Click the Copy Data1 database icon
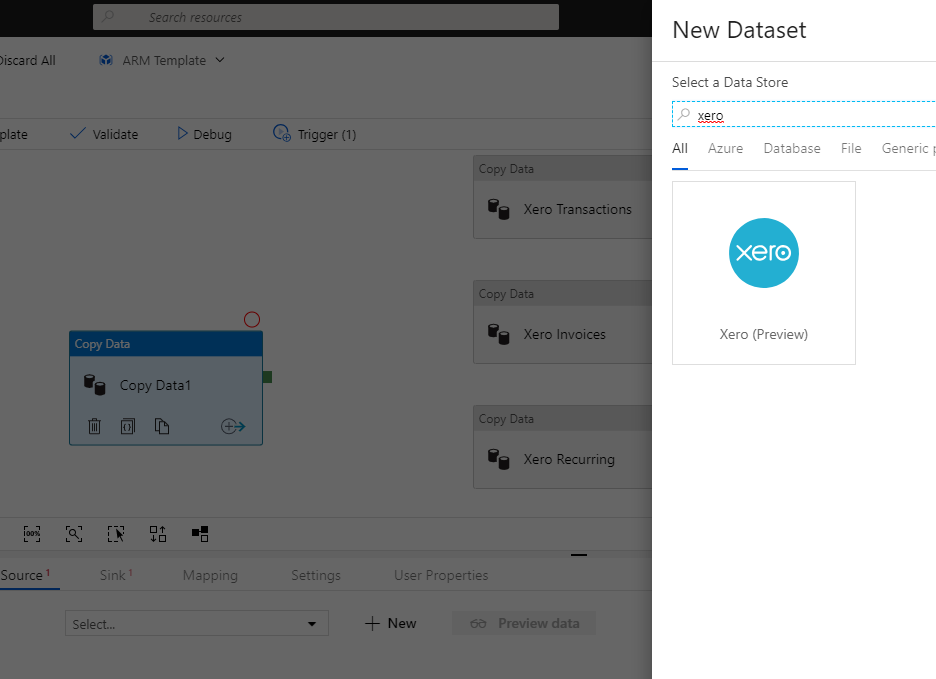The width and height of the screenshot is (936, 679). tap(94, 385)
